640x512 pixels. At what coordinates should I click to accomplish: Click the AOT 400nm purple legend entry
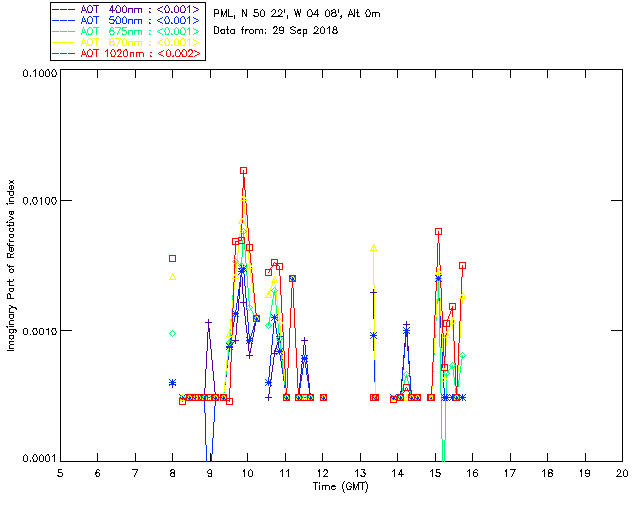(127, 9)
